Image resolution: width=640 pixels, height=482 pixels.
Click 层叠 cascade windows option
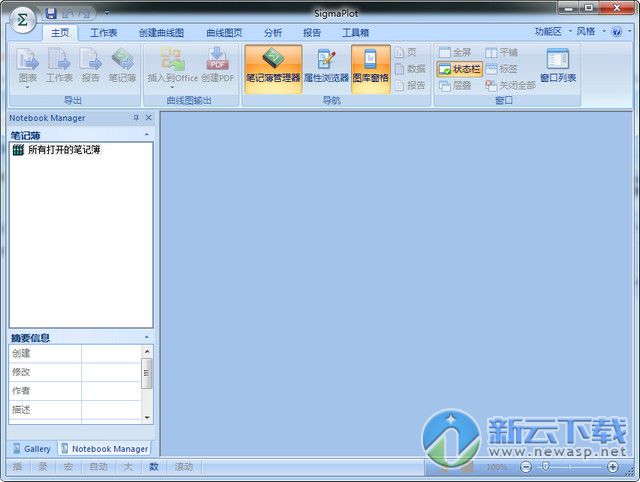click(x=455, y=85)
